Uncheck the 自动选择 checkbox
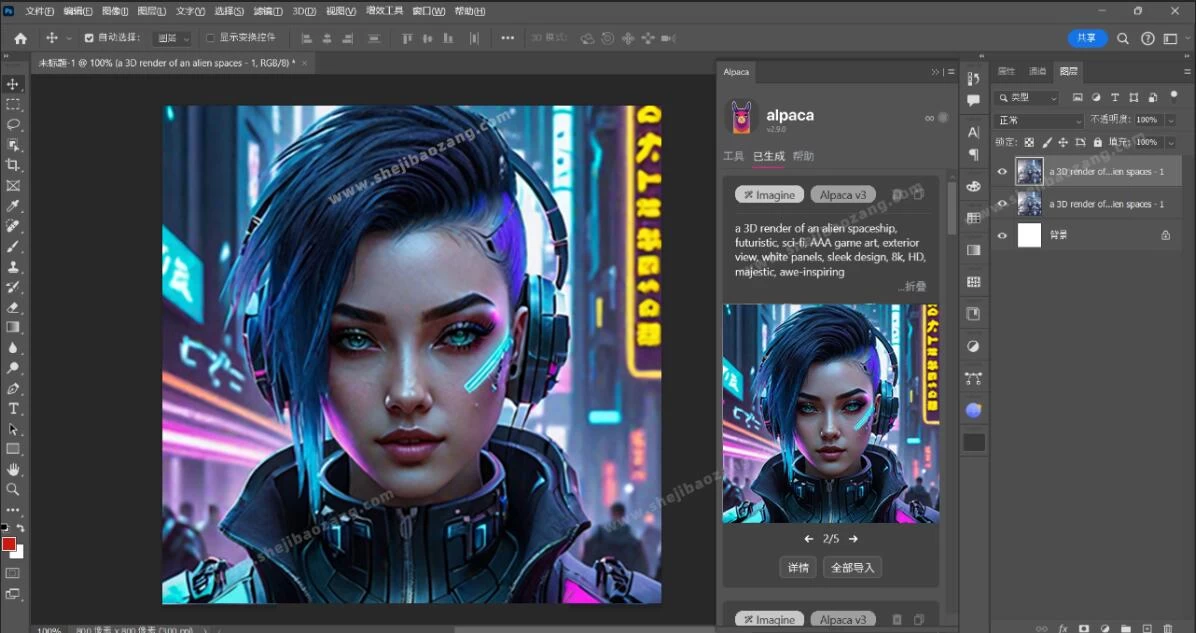 [89, 38]
